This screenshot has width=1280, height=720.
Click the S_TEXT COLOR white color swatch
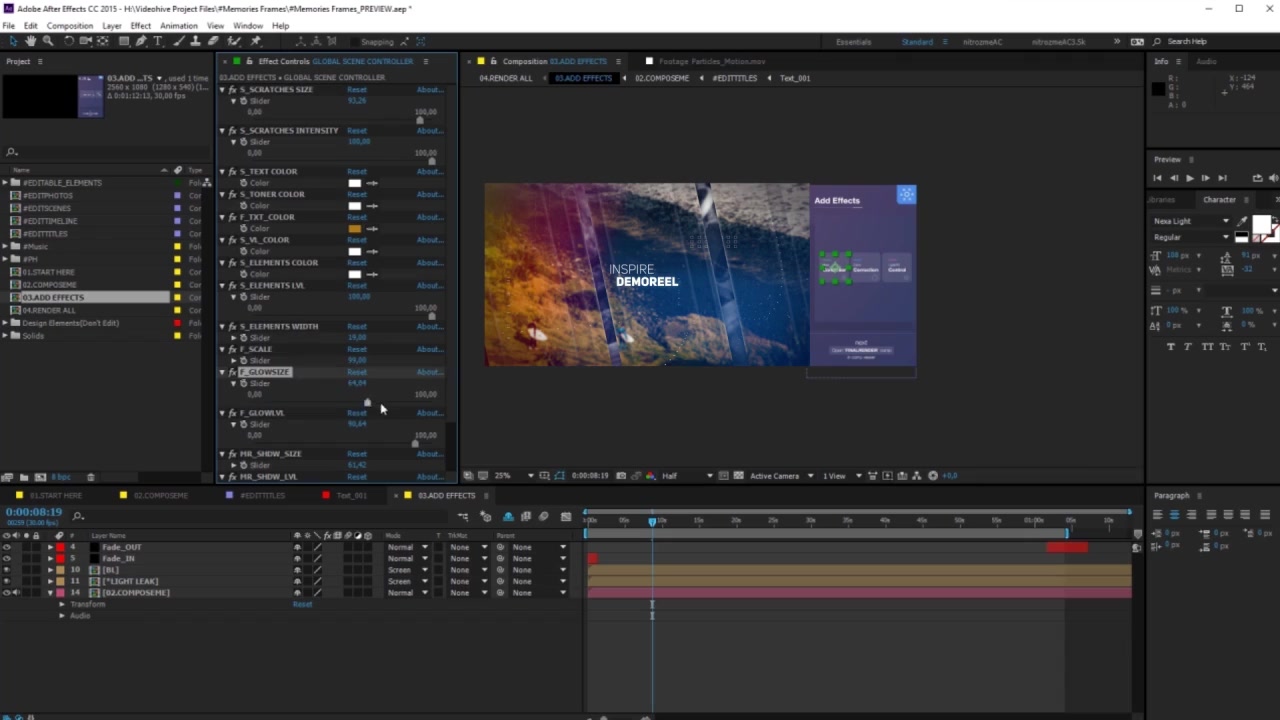354,183
